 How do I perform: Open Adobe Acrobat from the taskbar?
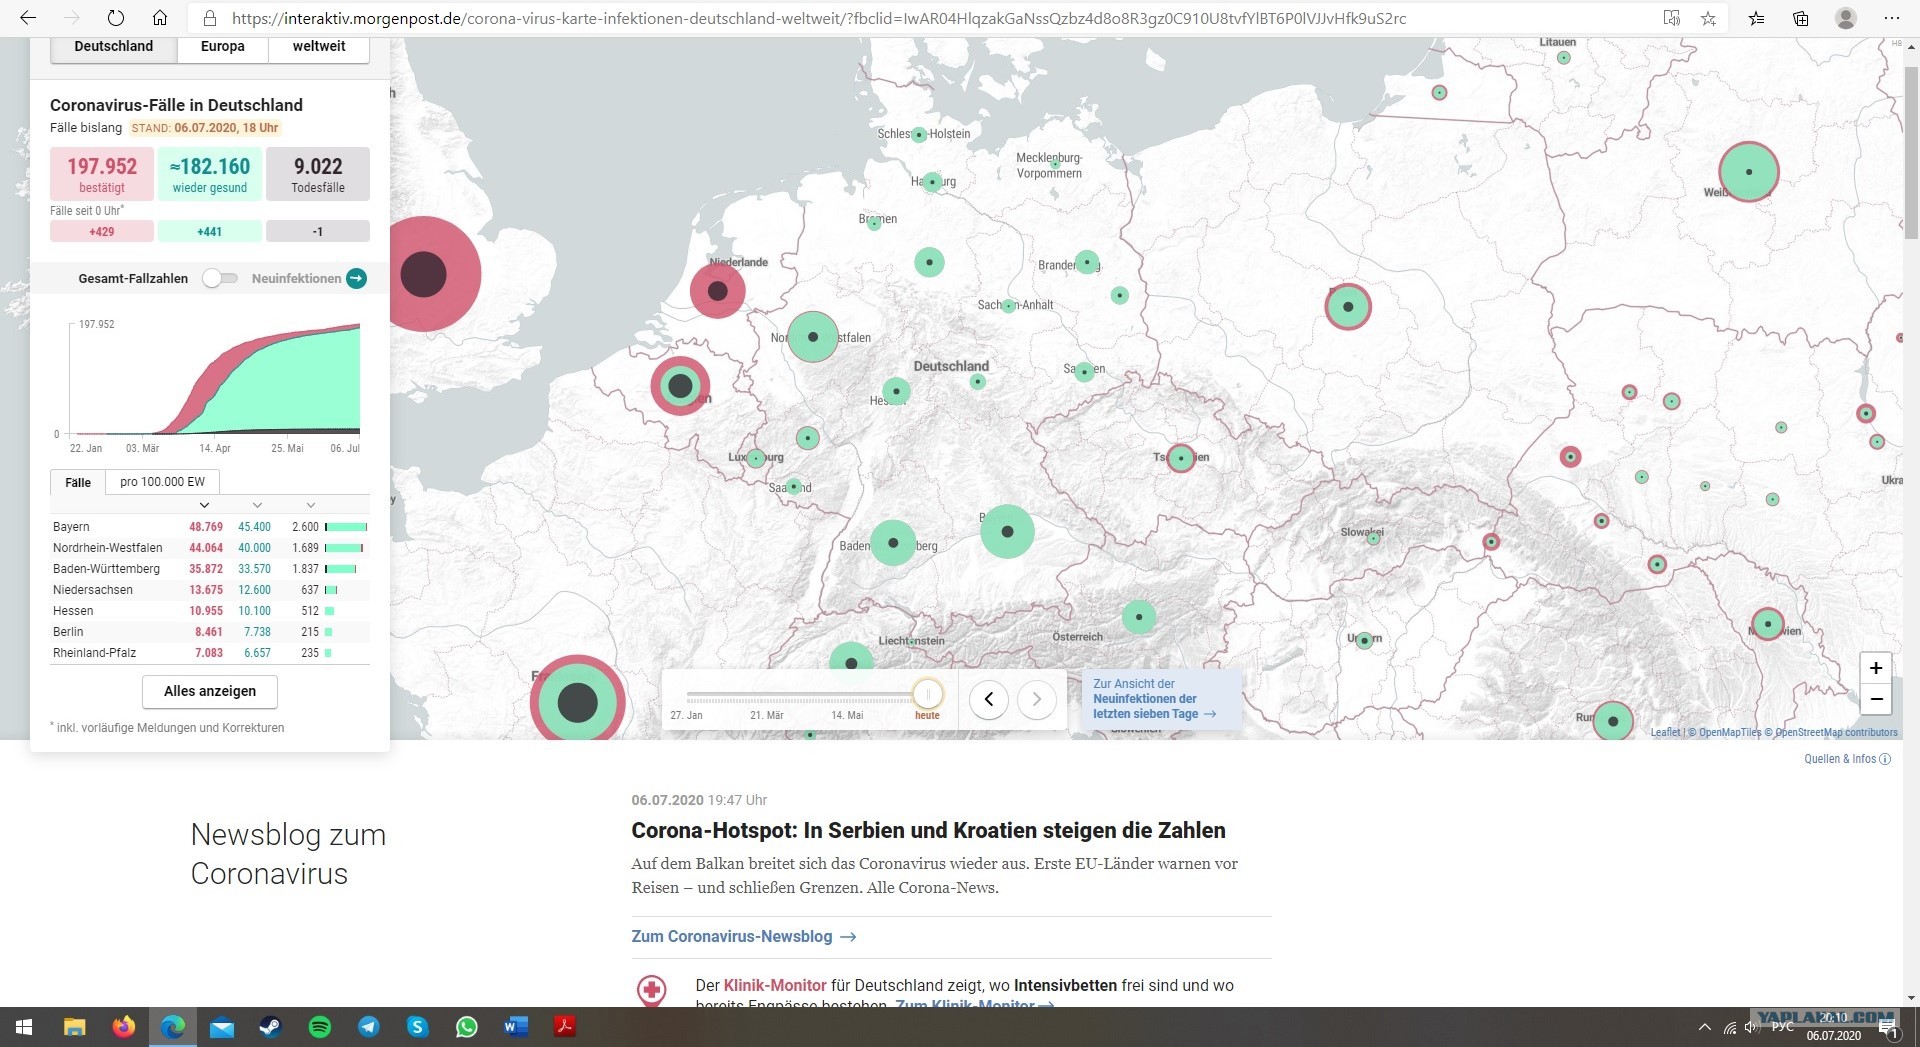click(565, 1027)
